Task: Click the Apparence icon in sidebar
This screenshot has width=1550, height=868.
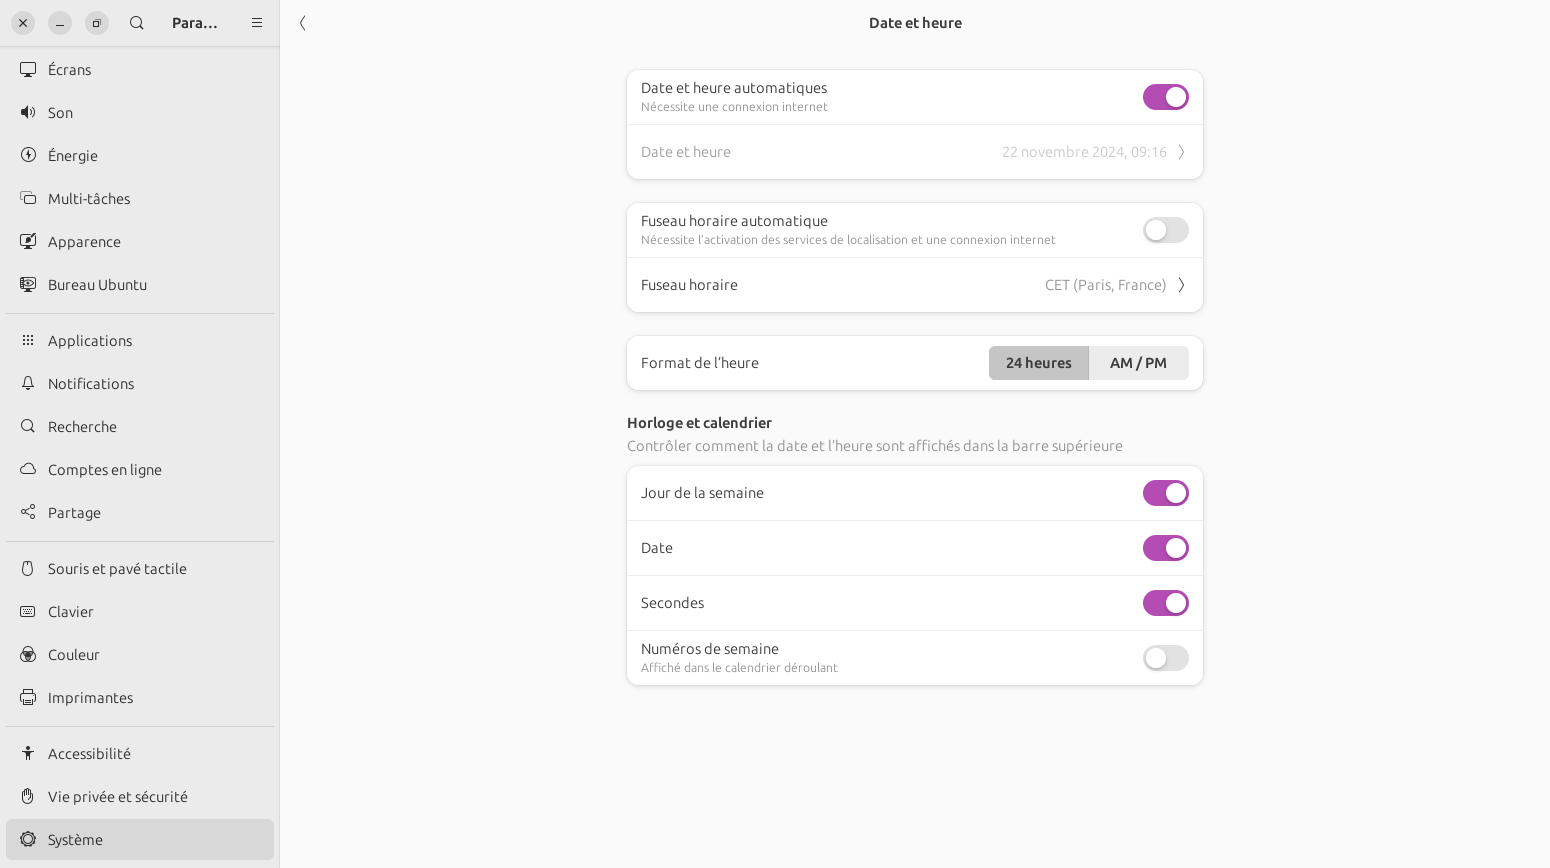Action: 28,241
